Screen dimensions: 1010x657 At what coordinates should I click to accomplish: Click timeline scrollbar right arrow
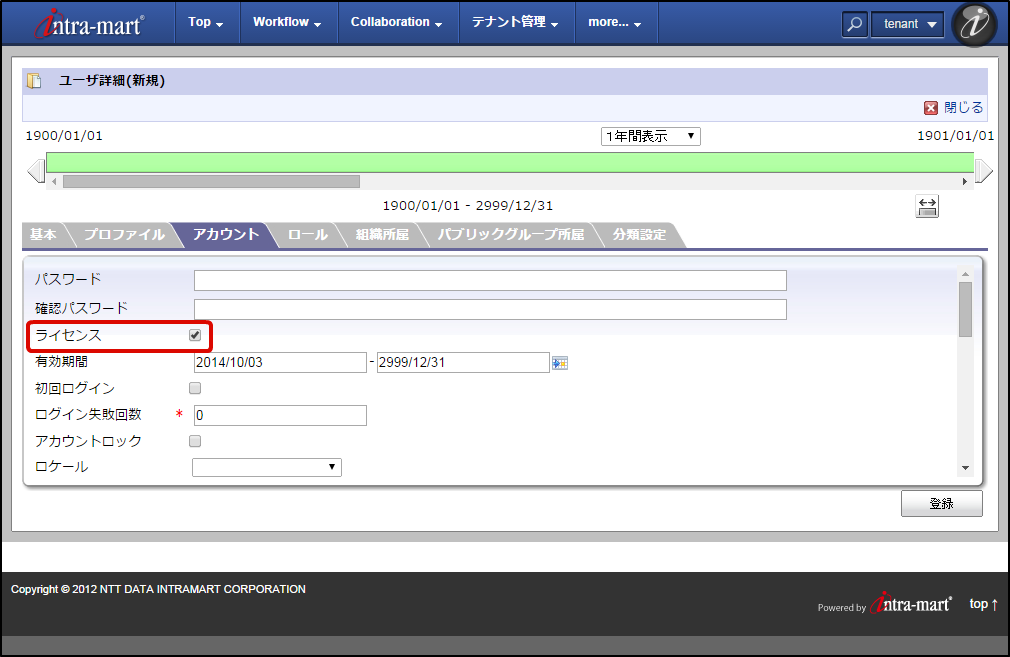965,182
